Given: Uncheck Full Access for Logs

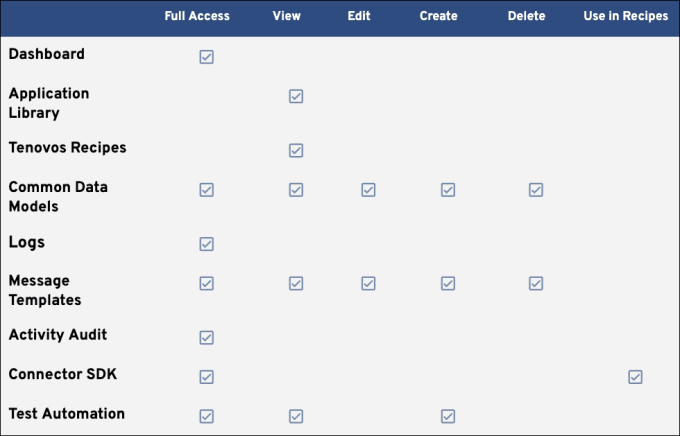Looking at the screenshot, I should pyautogui.click(x=206, y=244).
